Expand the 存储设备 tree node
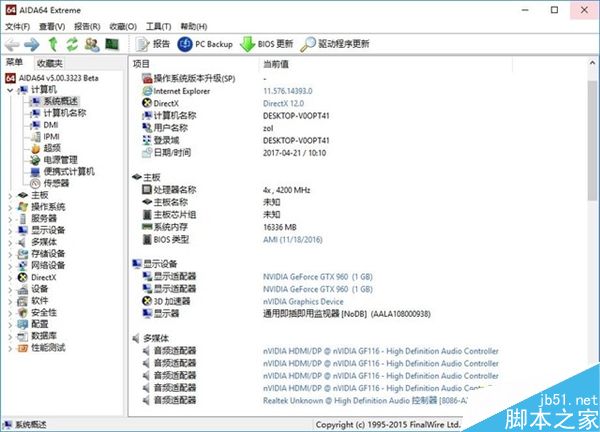The image size is (600, 432). 10,254
